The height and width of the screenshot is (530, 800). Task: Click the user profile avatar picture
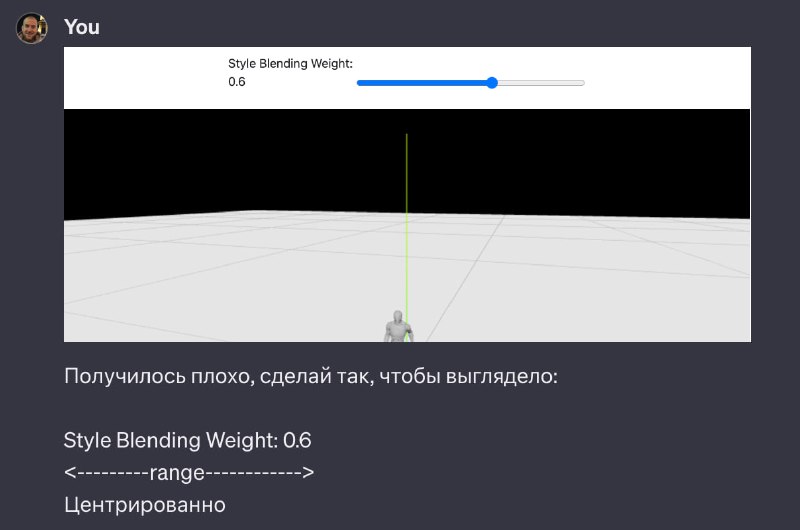[x=32, y=28]
